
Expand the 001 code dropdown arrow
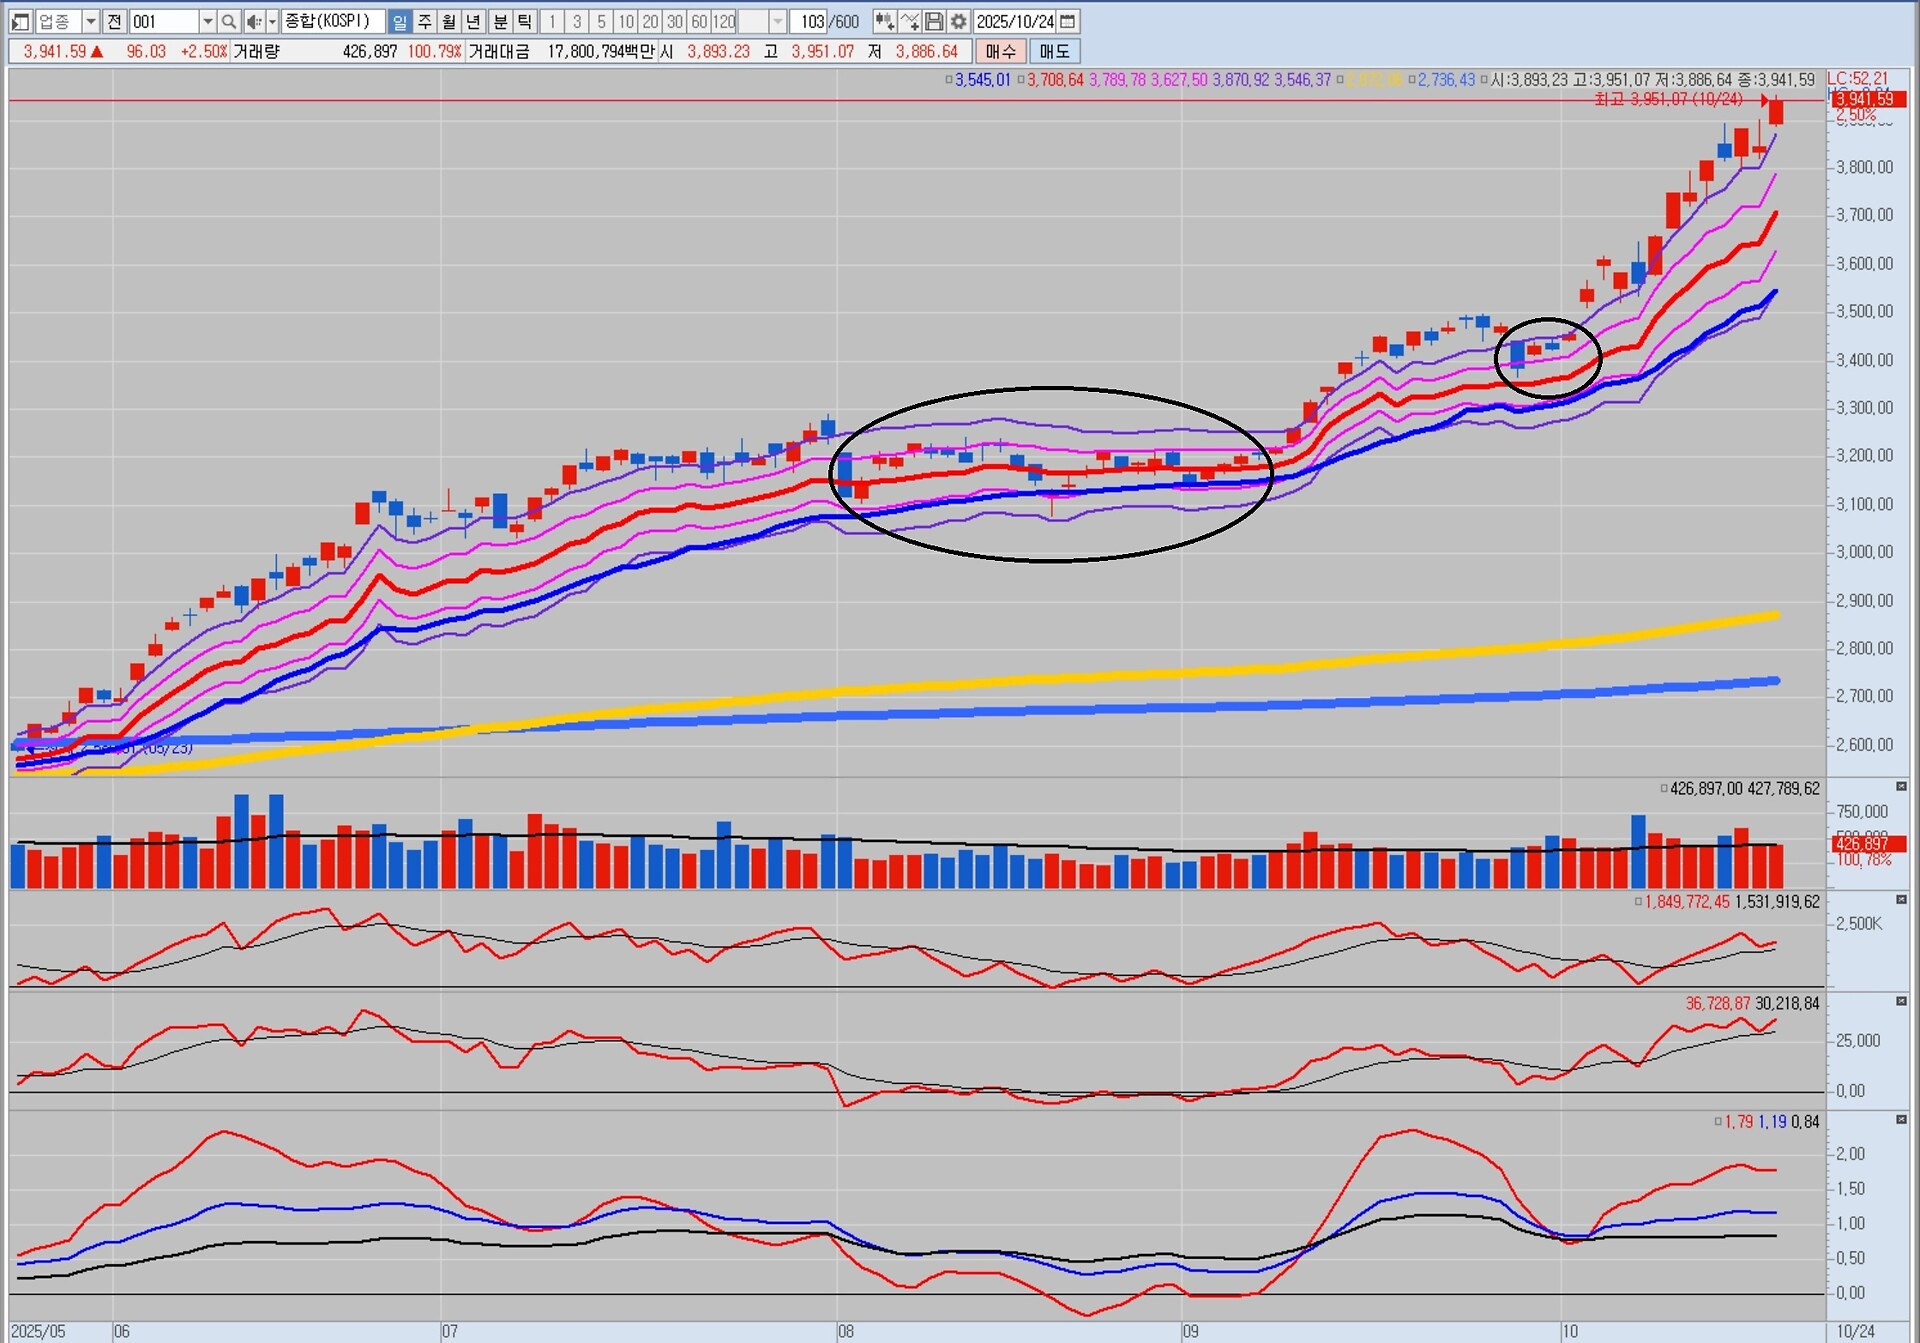pyautogui.click(x=207, y=21)
